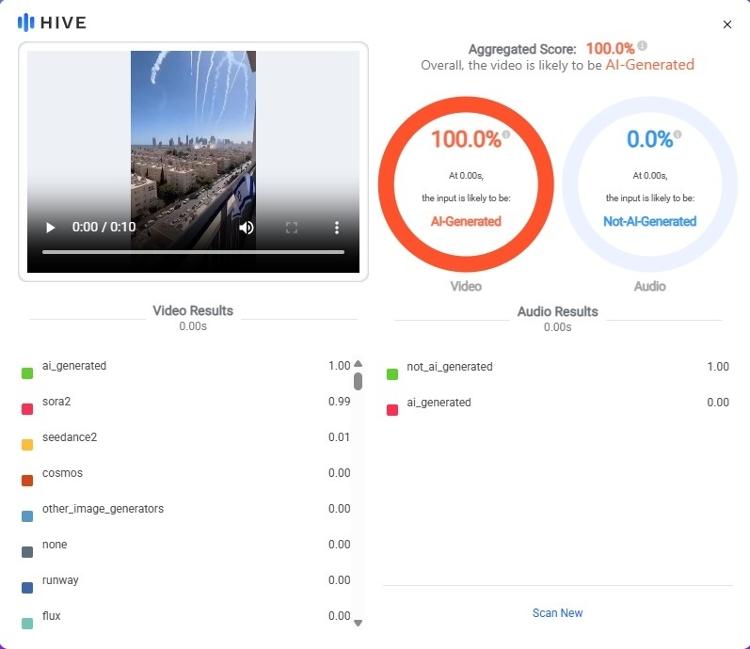Click gray swatch next to none
The image size is (750, 649).
(x=27, y=552)
